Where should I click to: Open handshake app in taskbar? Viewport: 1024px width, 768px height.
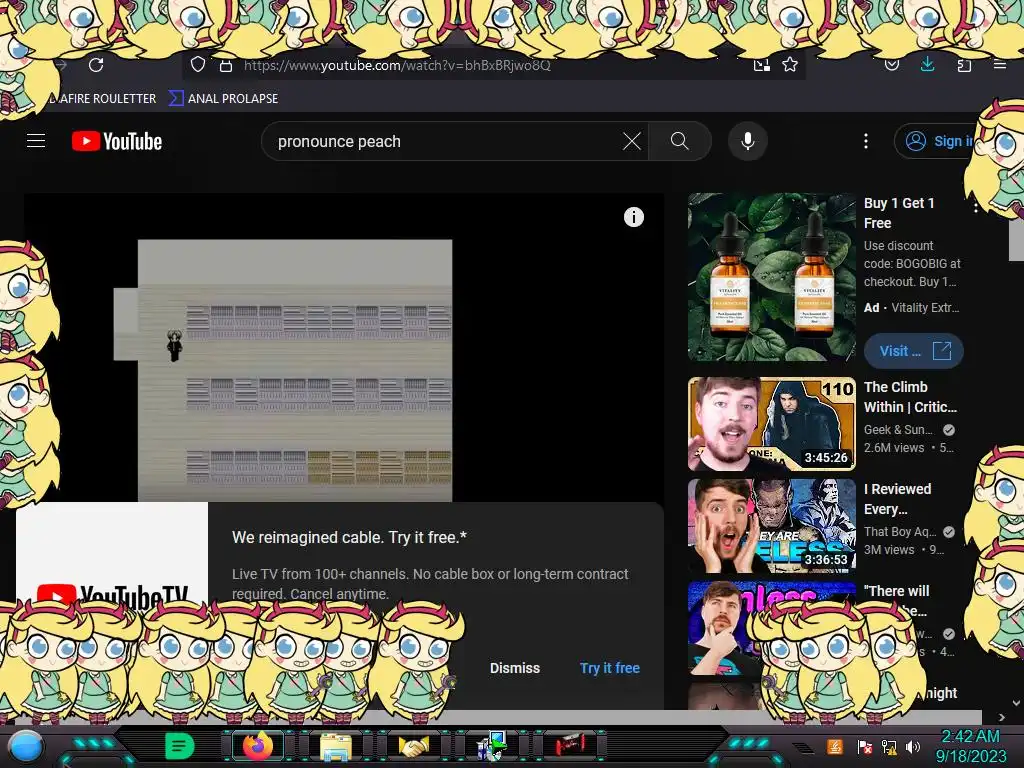point(413,746)
